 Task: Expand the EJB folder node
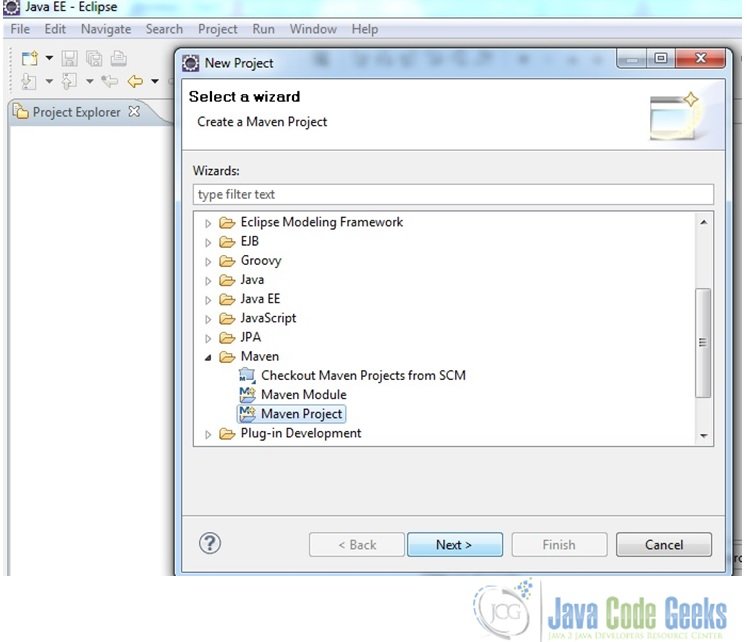[208, 242]
